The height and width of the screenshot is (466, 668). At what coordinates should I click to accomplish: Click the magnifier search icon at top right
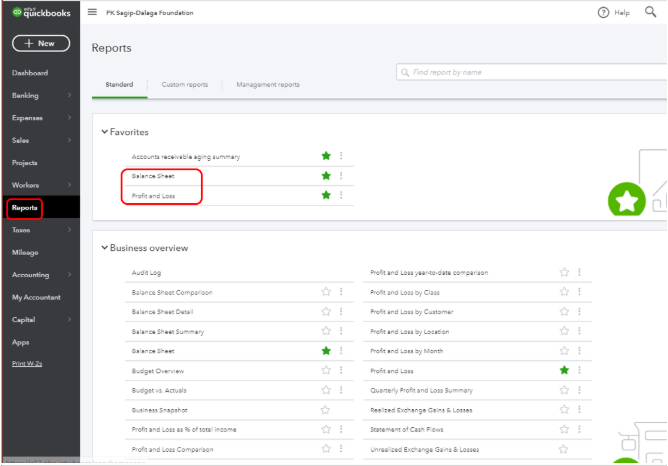click(x=651, y=12)
